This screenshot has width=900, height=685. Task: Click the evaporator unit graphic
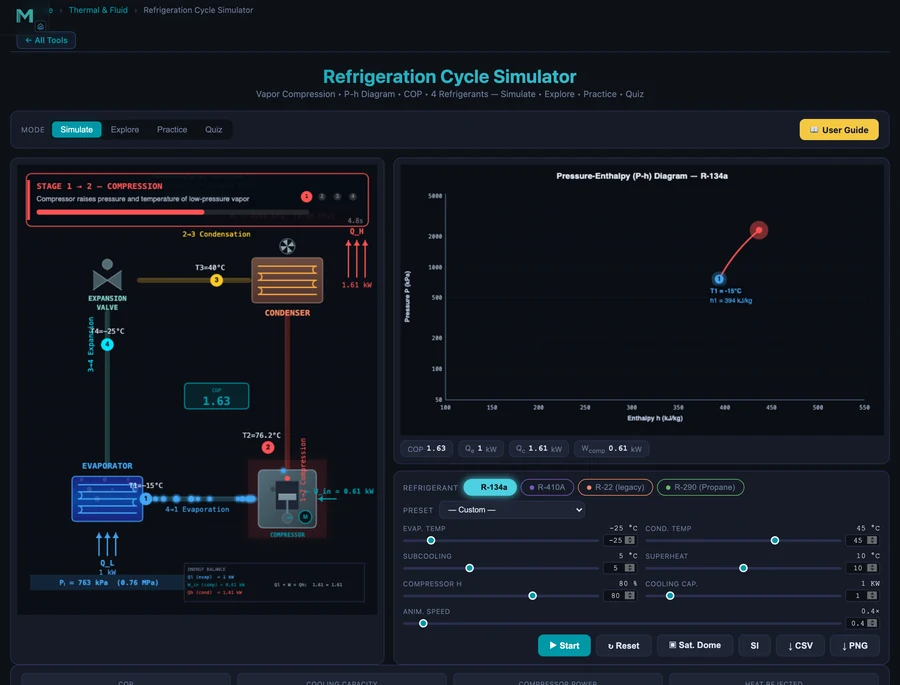(107, 498)
